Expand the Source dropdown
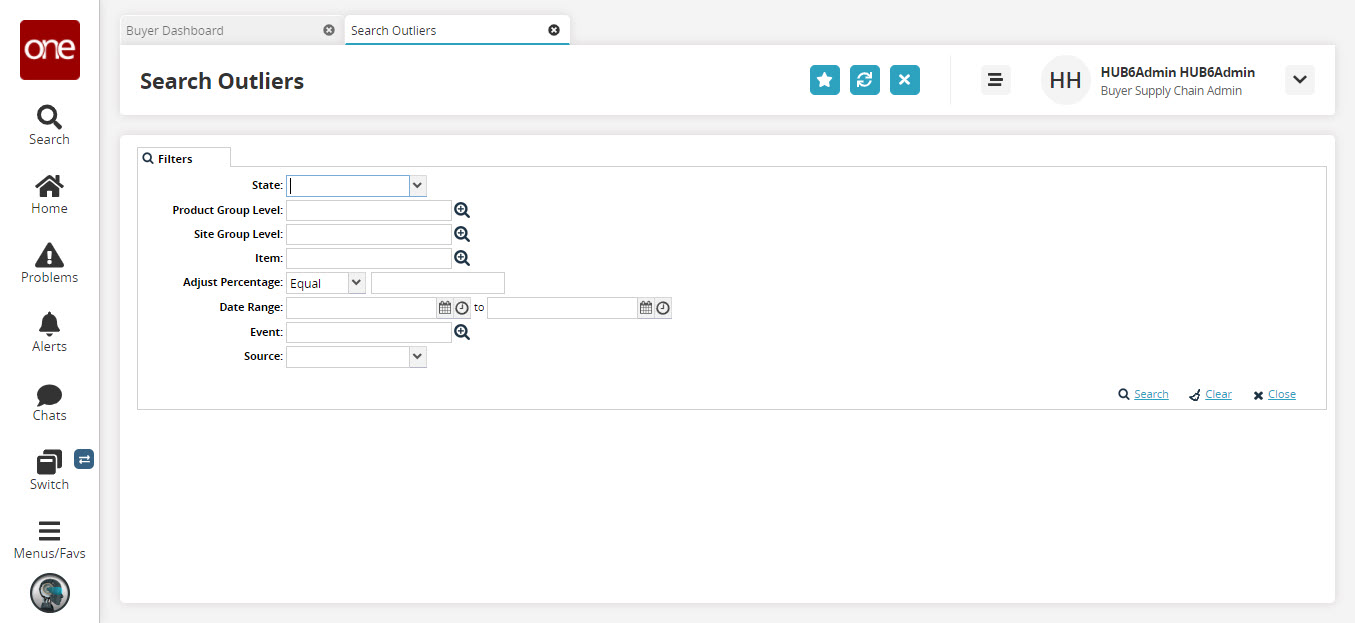Screen dimensions: 1355x623 tap(417, 356)
